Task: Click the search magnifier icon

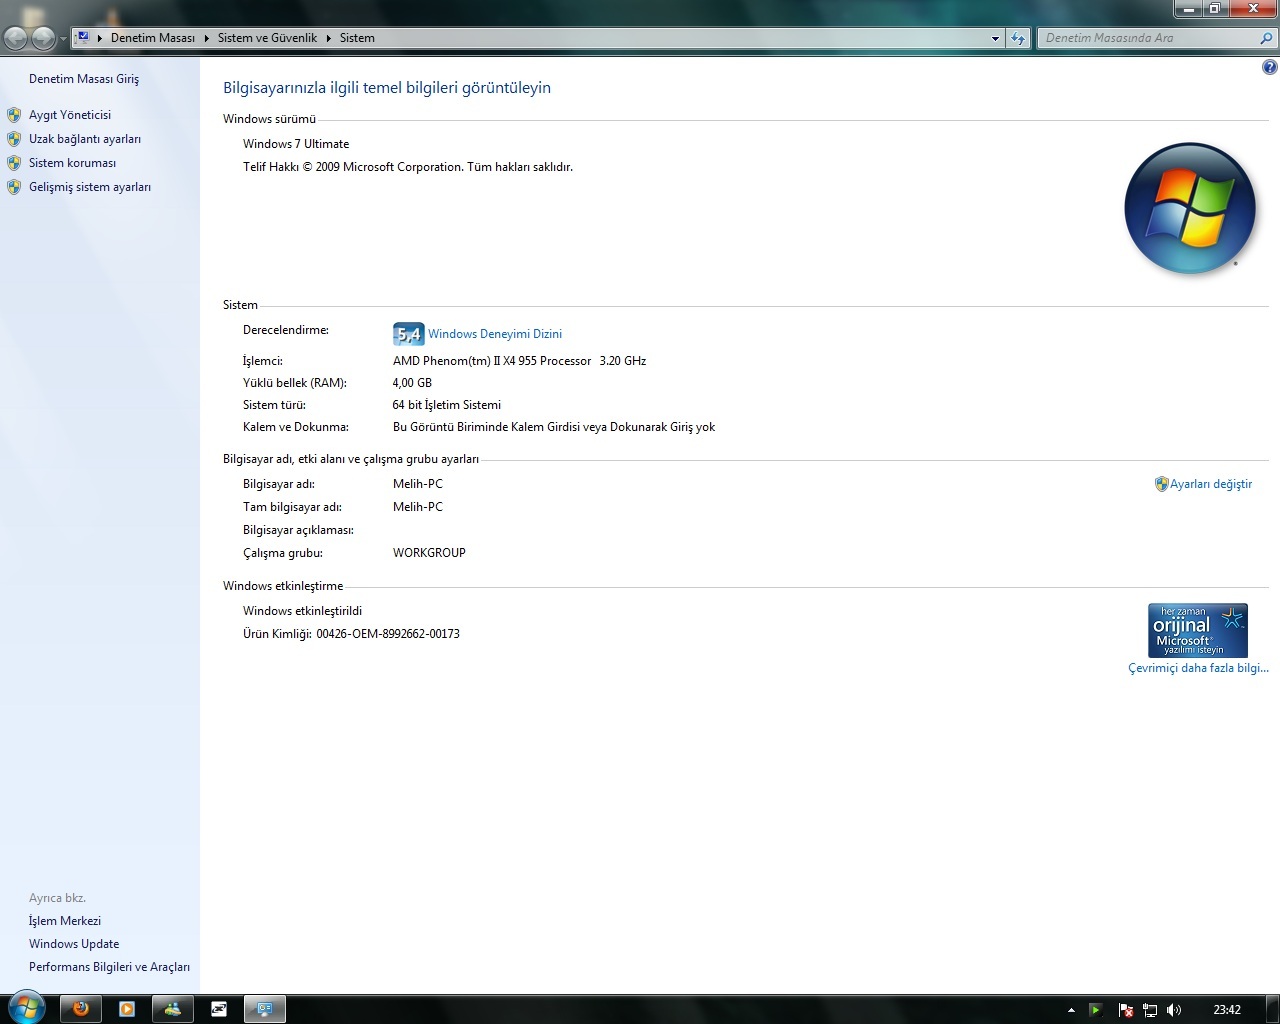Action: [x=1267, y=38]
